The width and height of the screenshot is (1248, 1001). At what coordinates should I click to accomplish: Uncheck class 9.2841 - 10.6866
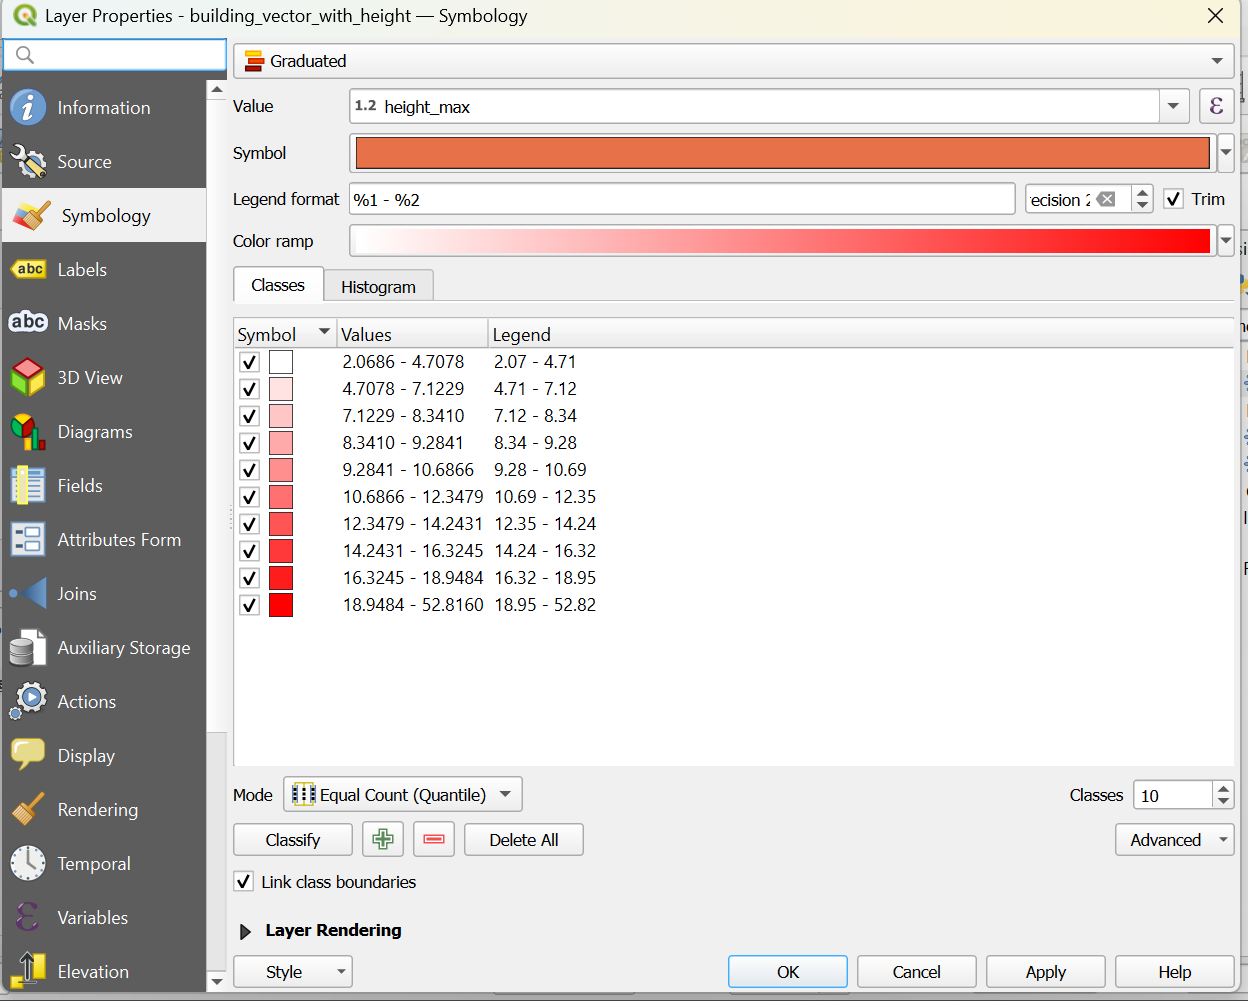(249, 470)
